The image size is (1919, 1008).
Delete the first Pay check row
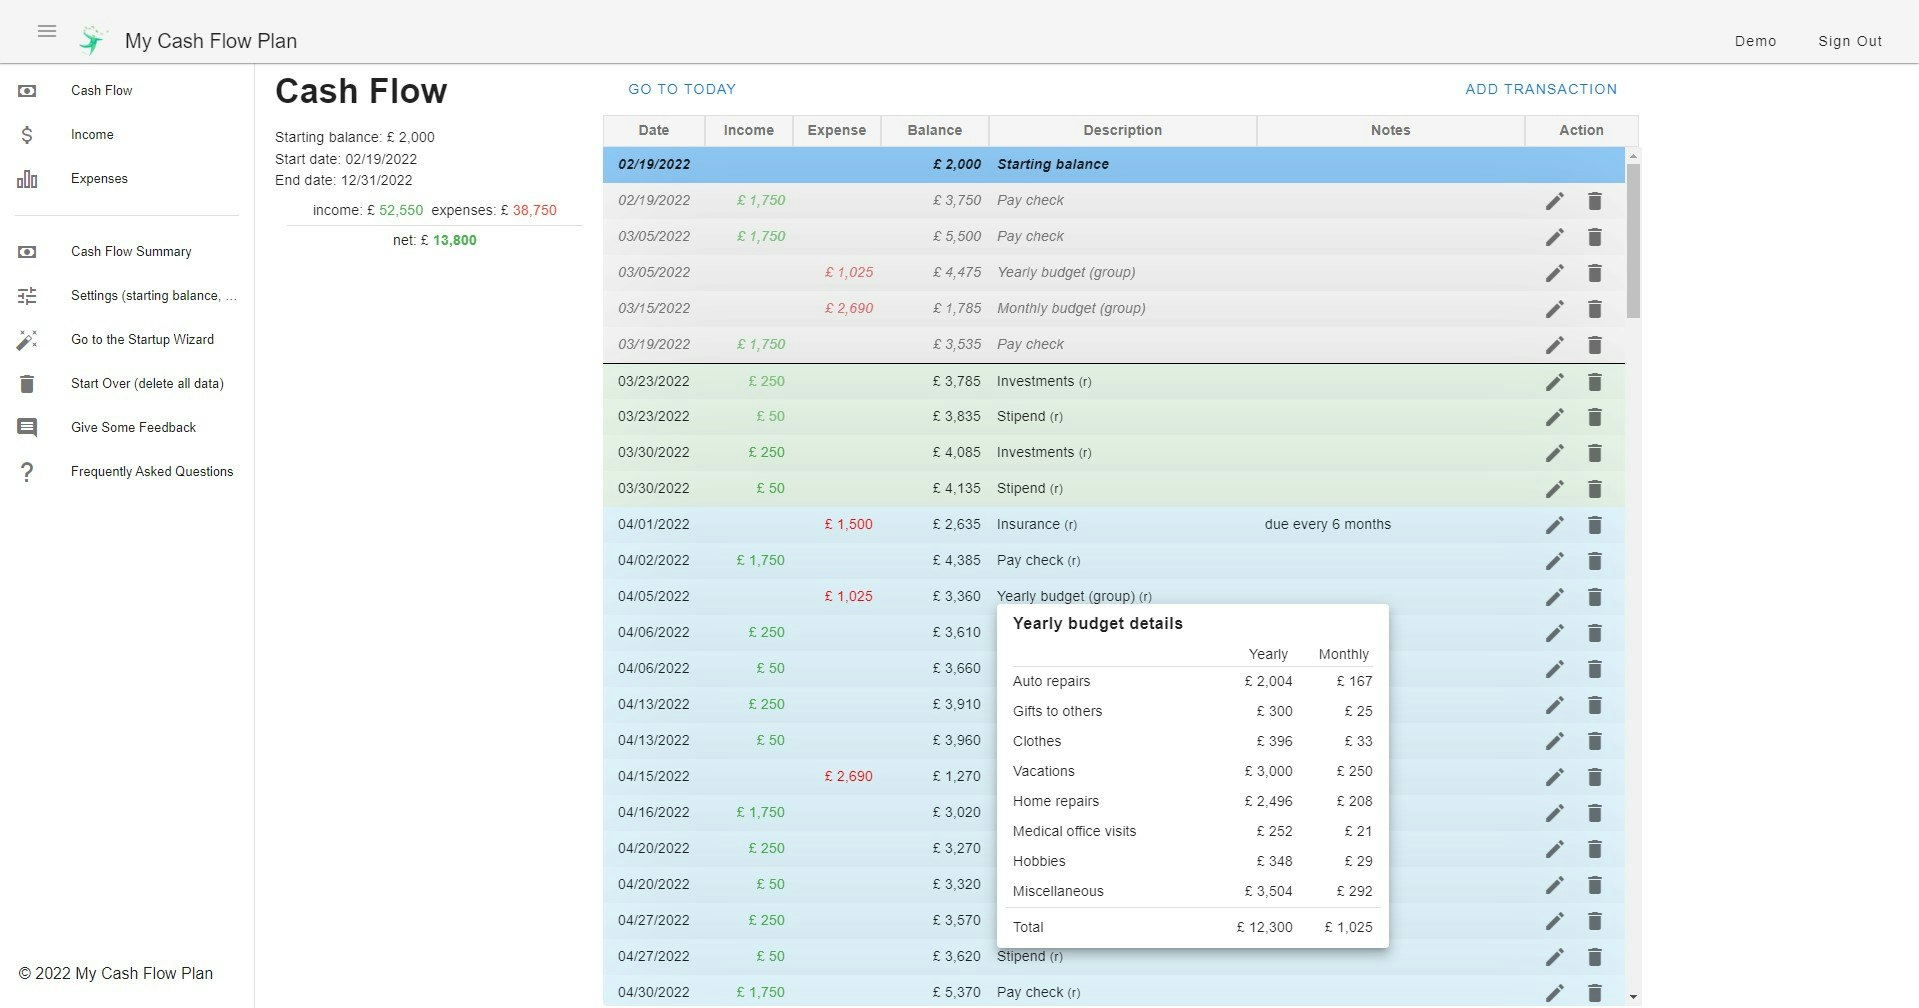point(1595,200)
